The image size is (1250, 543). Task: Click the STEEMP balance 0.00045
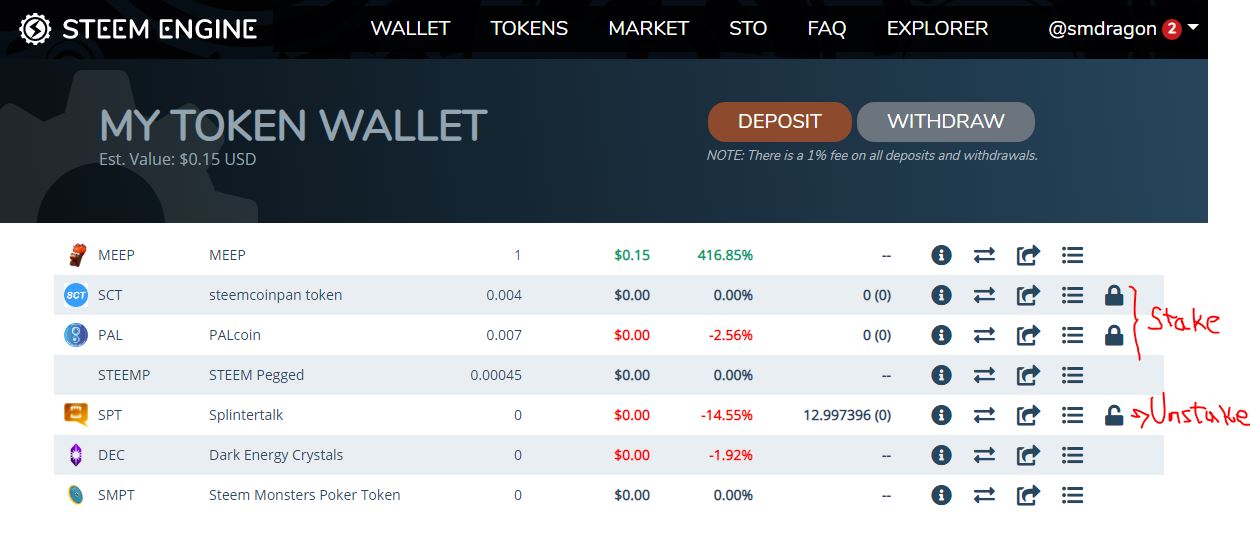pyautogui.click(x=496, y=375)
